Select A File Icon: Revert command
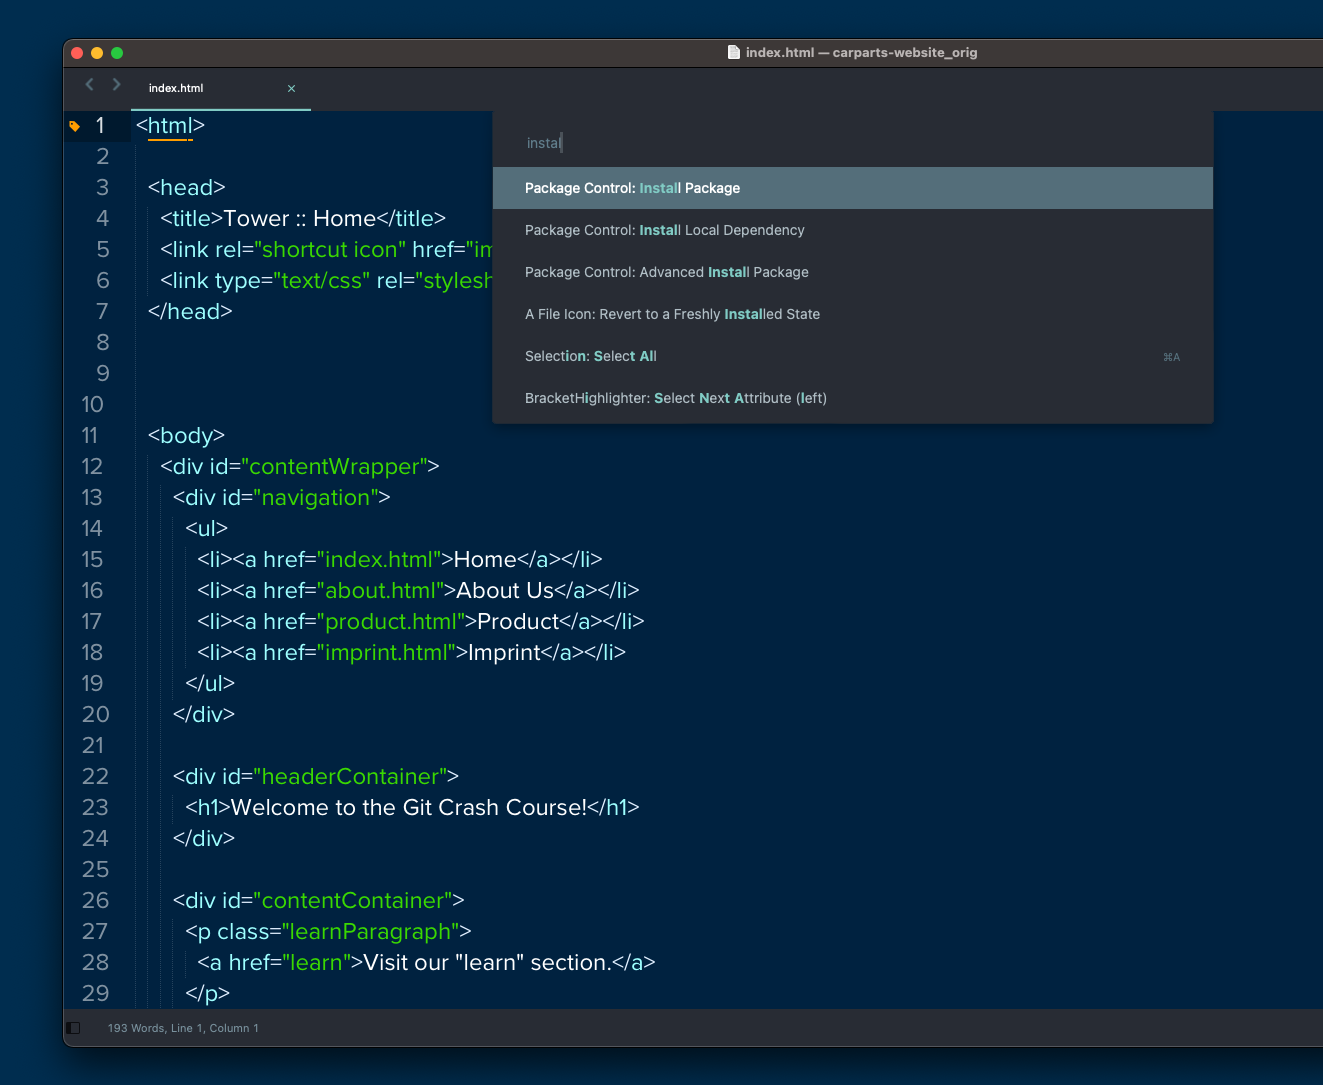The height and width of the screenshot is (1085, 1323). (672, 314)
